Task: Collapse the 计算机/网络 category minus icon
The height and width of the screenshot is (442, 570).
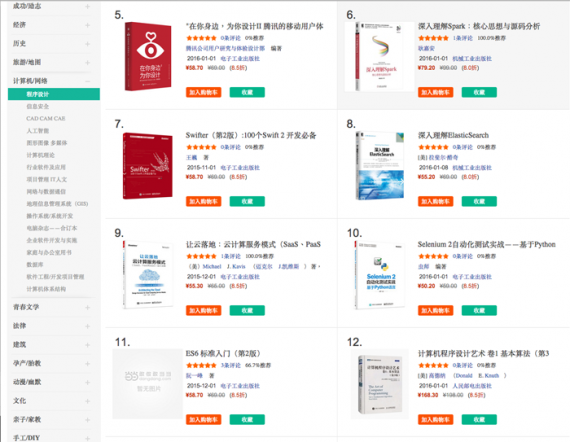Action: click(87, 81)
